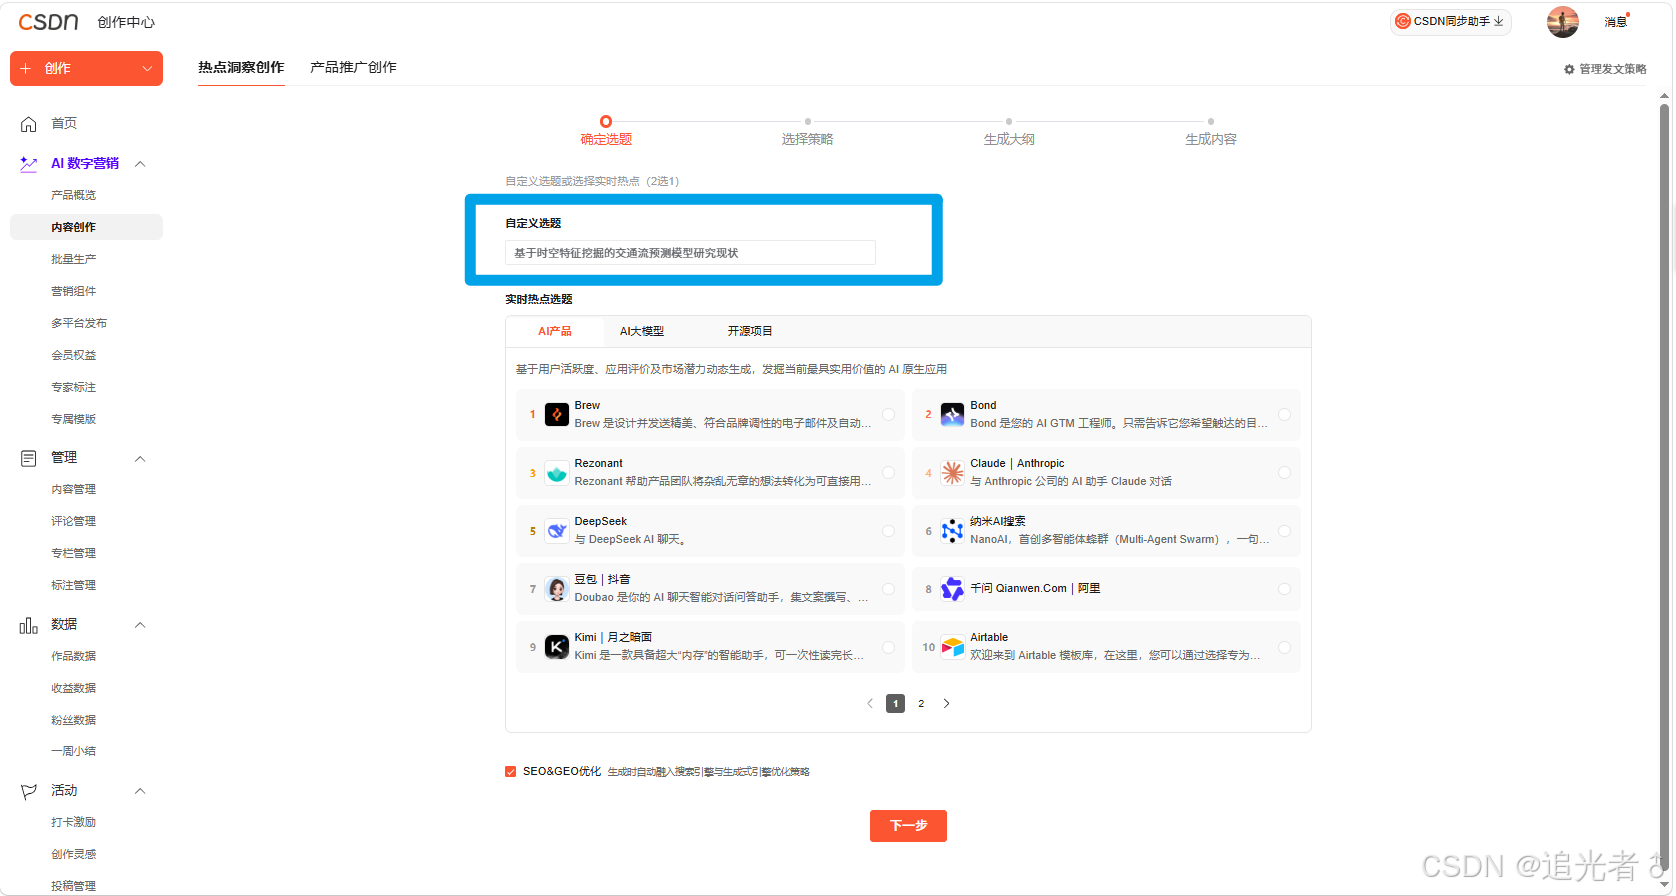Image resolution: width=1676 pixels, height=896 pixels.
Task: Click the AI 数字营销 chart icon
Action: tap(29, 164)
